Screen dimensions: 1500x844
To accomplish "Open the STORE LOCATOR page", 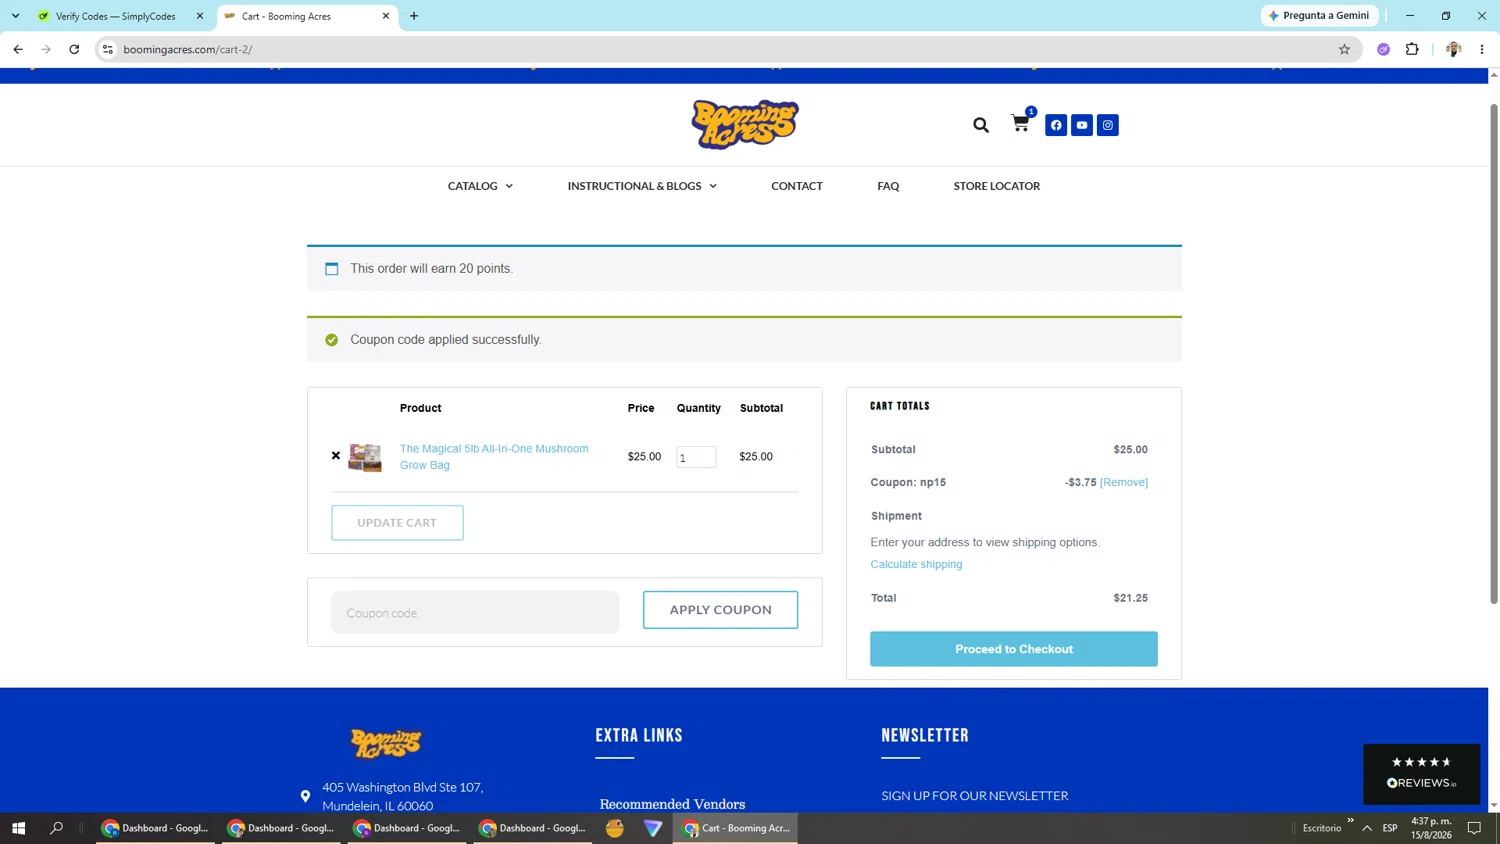I will (x=997, y=186).
